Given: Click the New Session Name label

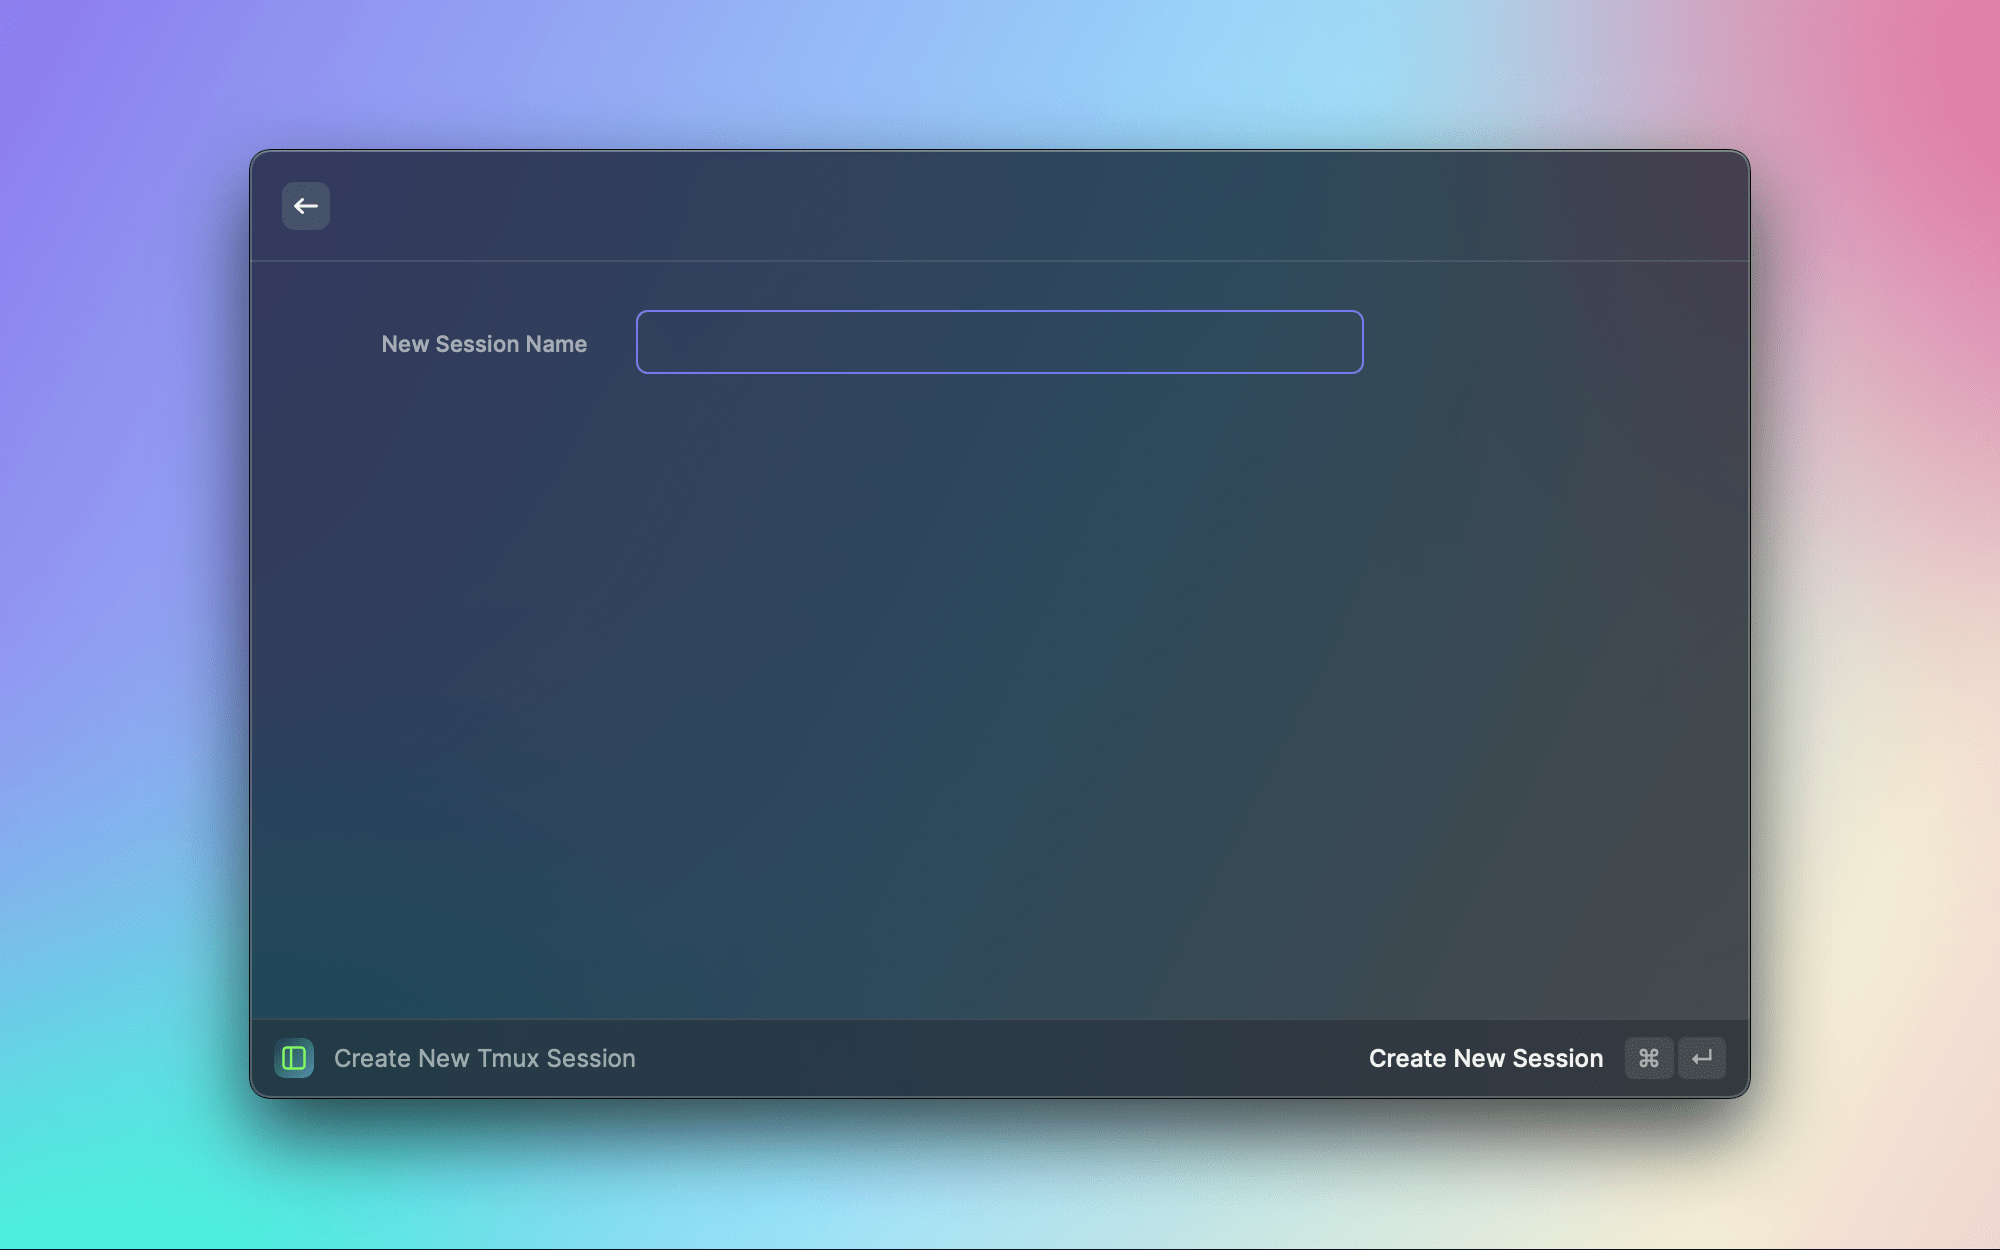Looking at the screenshot, I should 484,344.
